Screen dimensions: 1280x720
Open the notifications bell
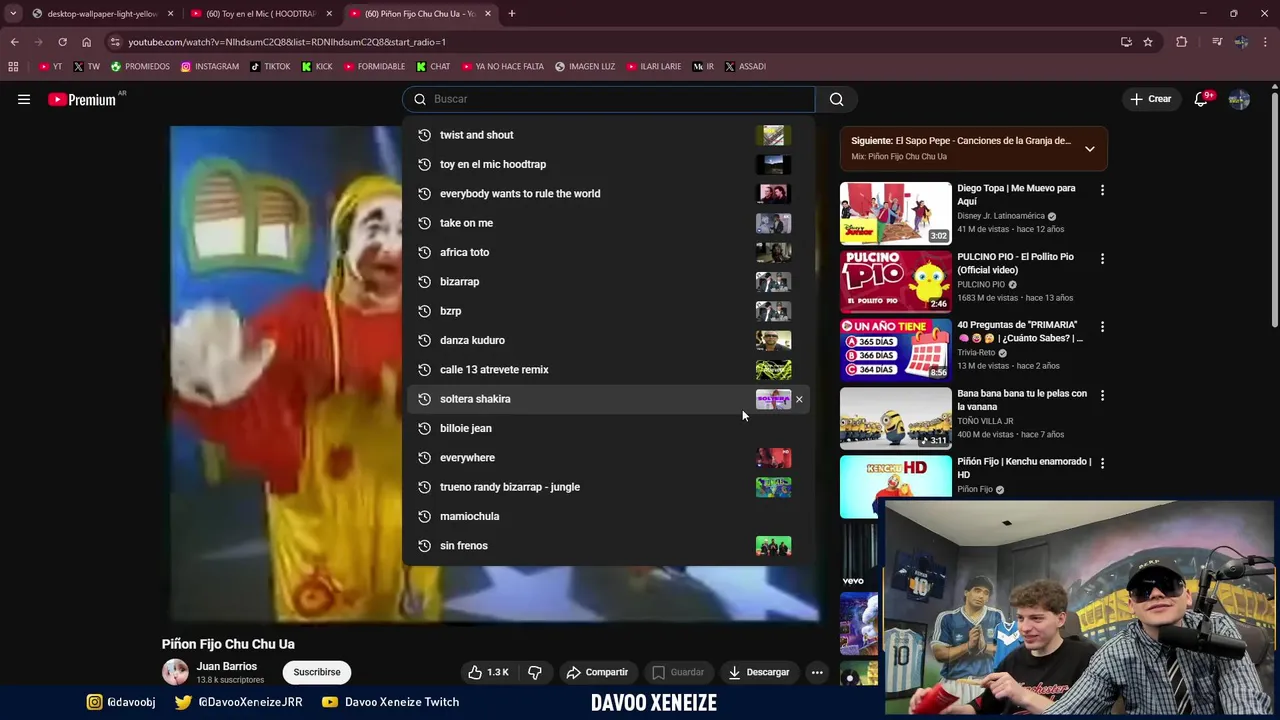tap(1201, 99)
